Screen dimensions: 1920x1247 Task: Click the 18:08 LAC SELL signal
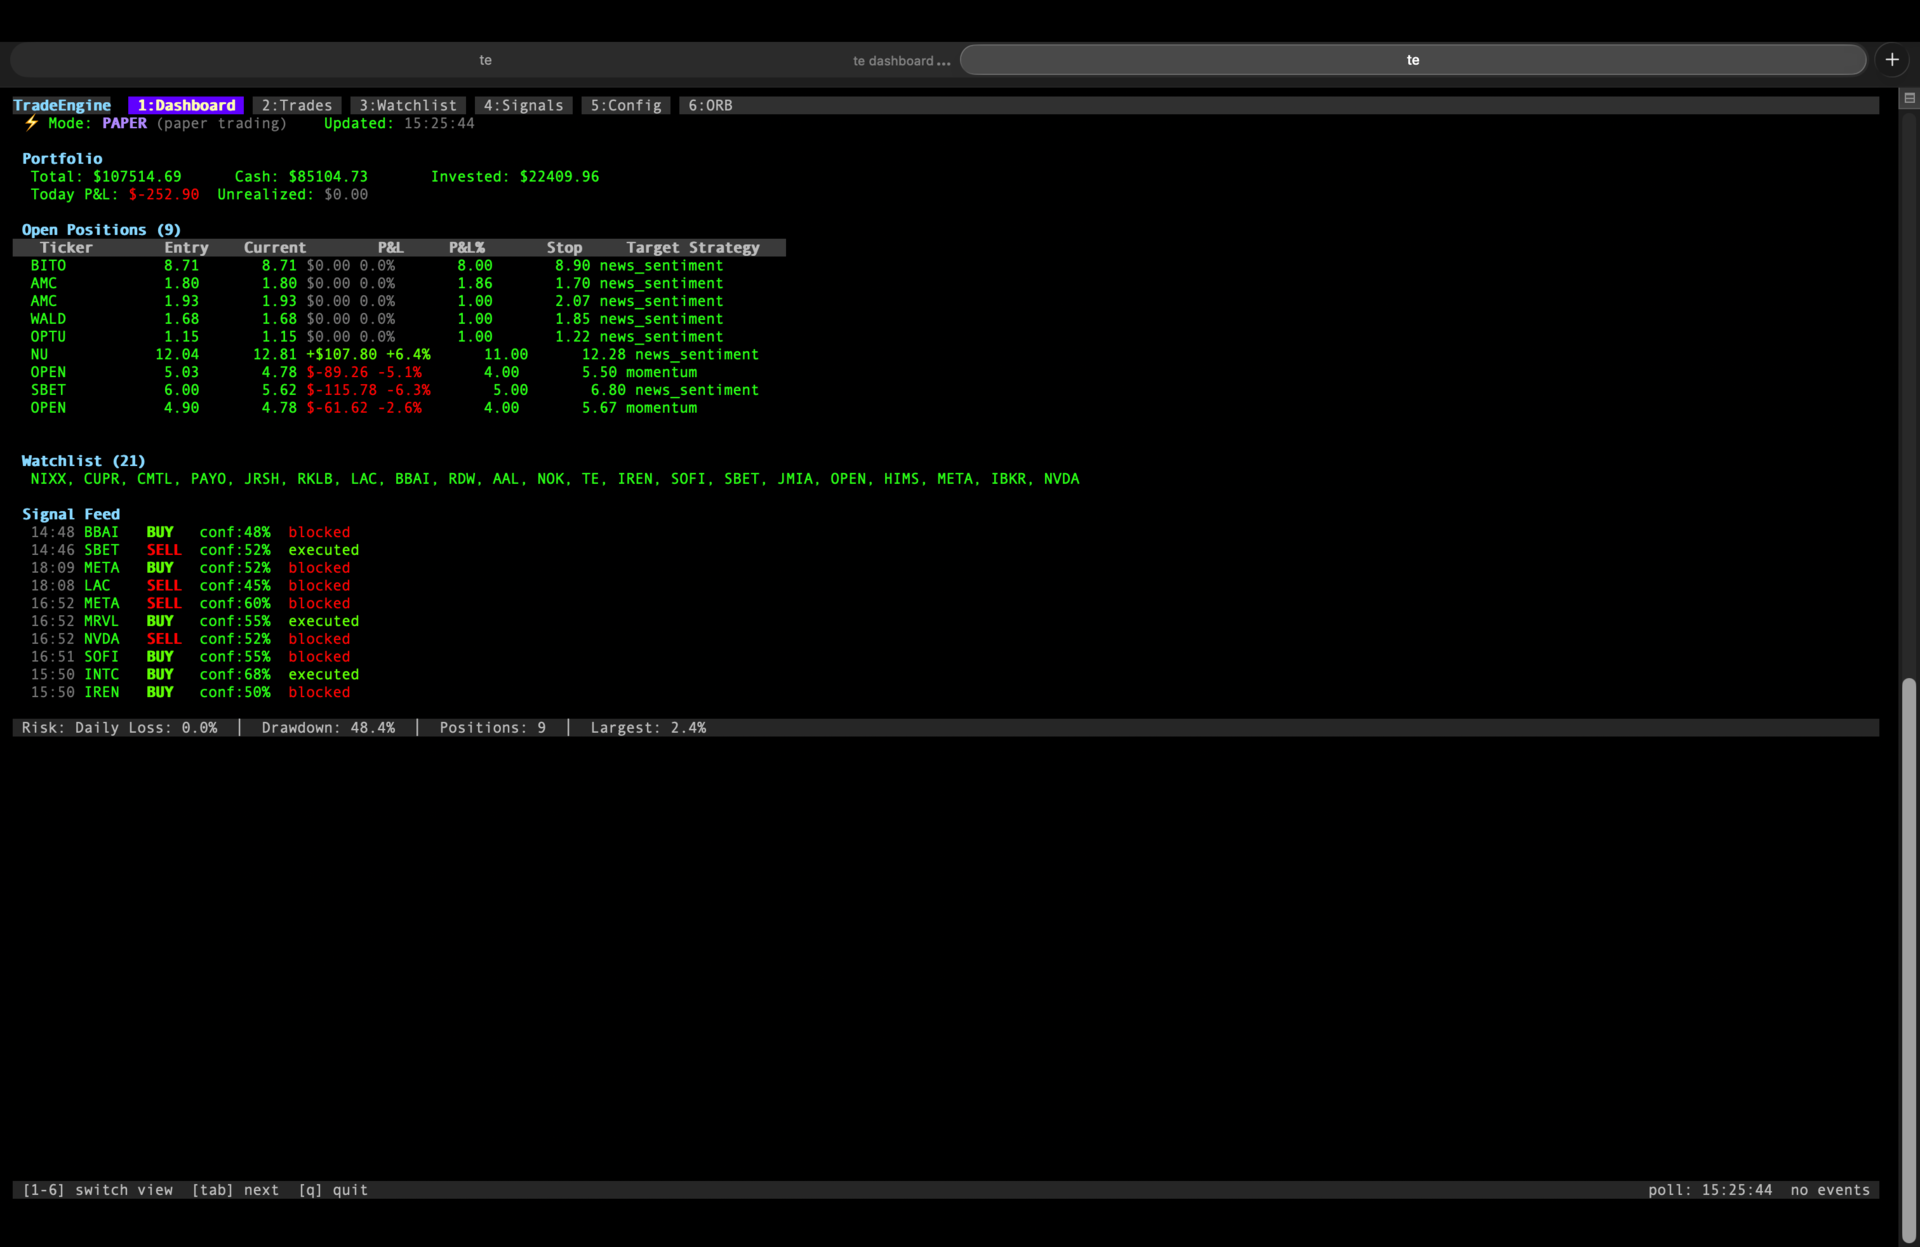(x=190, y=585)
